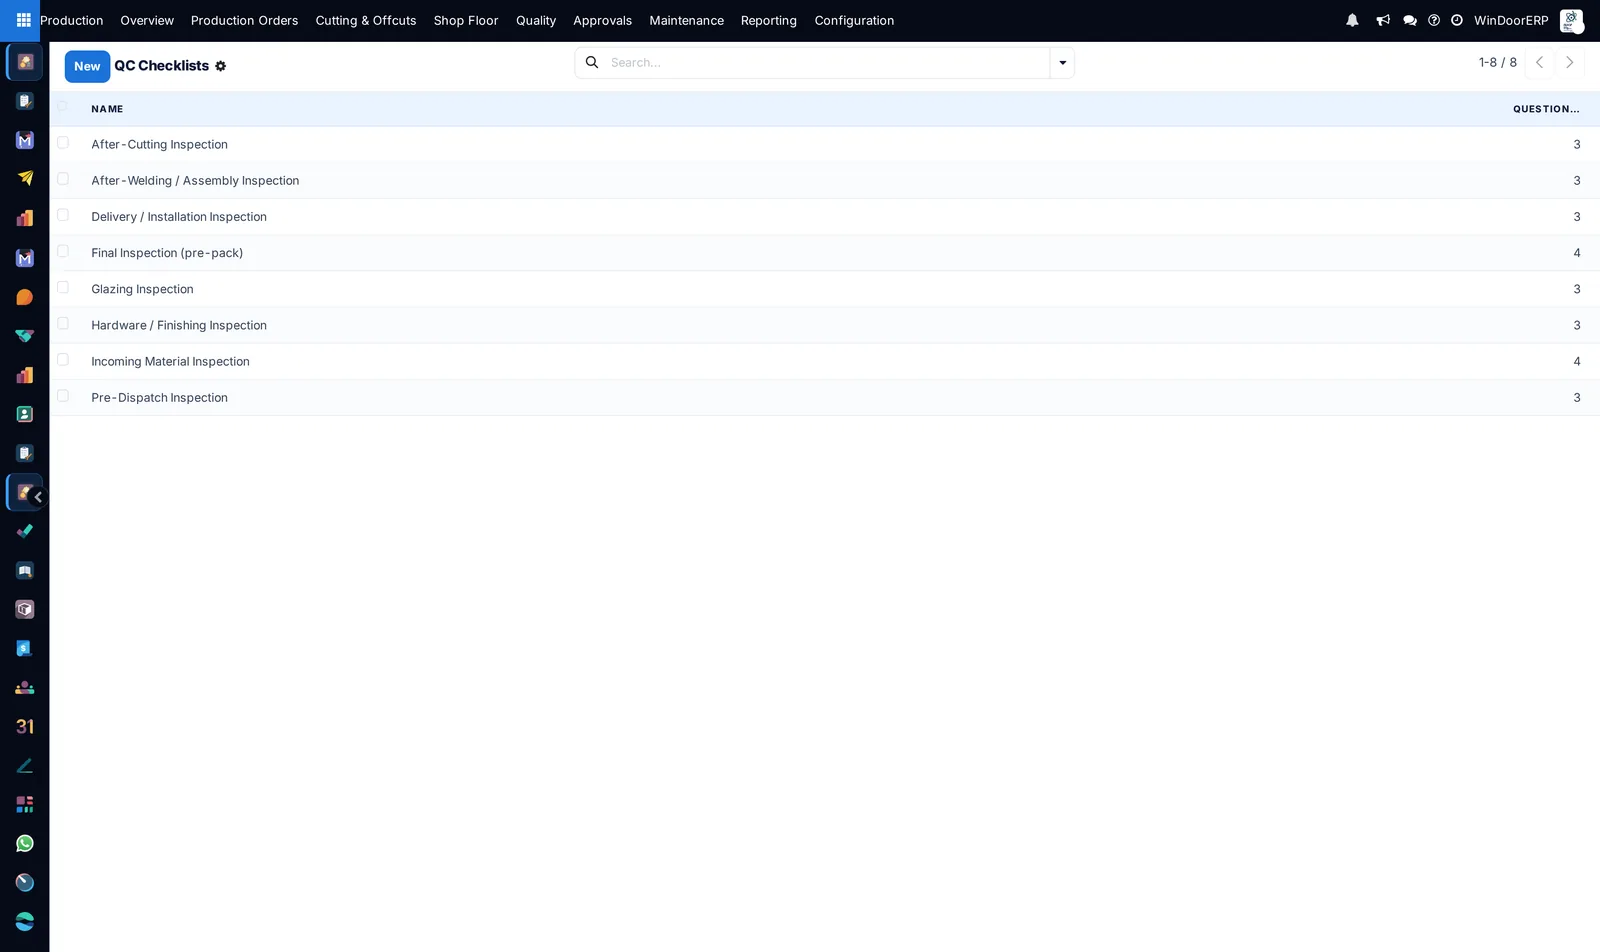Image resolution: width=1600 pixels, height=952 pixels.
Task: Open the apps grid menu icon
Action: pos(23,20)
